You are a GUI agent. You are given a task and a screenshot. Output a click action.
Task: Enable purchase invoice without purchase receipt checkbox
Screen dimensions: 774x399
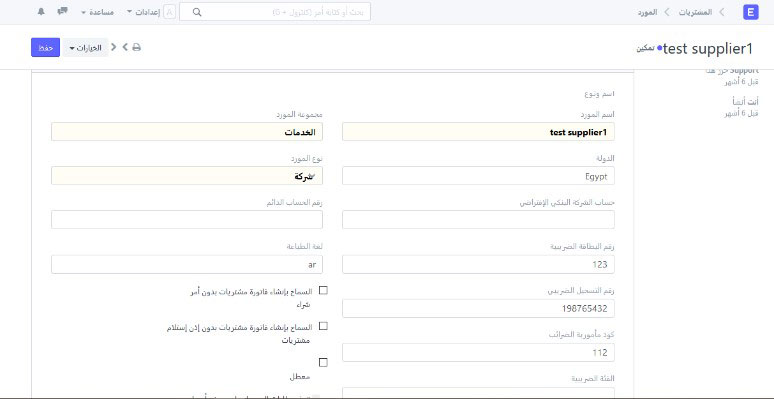pyautogui.click(x=323, y=326)
